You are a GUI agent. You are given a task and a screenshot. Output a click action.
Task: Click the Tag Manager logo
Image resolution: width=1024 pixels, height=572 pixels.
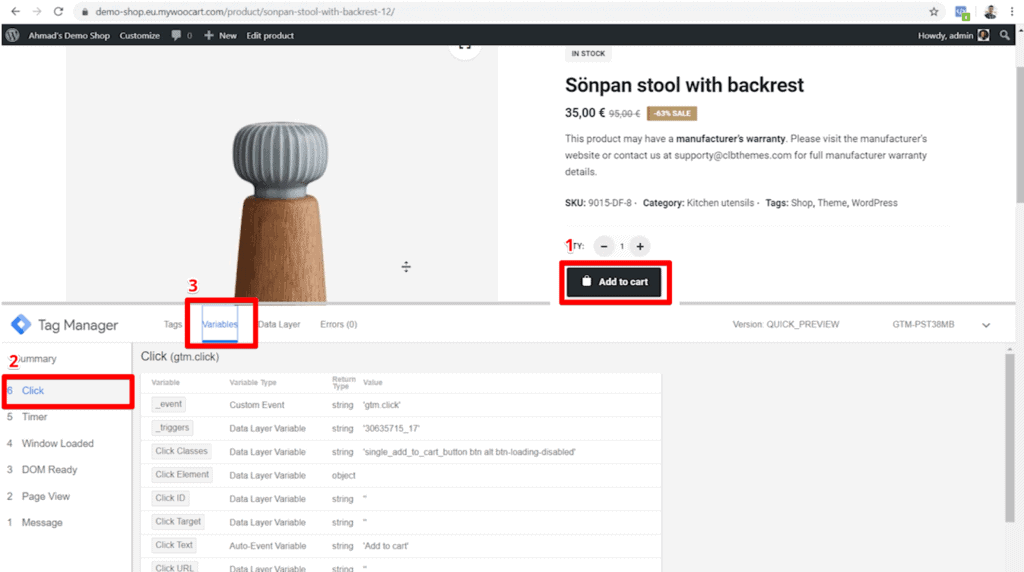(x=21, y=325)
